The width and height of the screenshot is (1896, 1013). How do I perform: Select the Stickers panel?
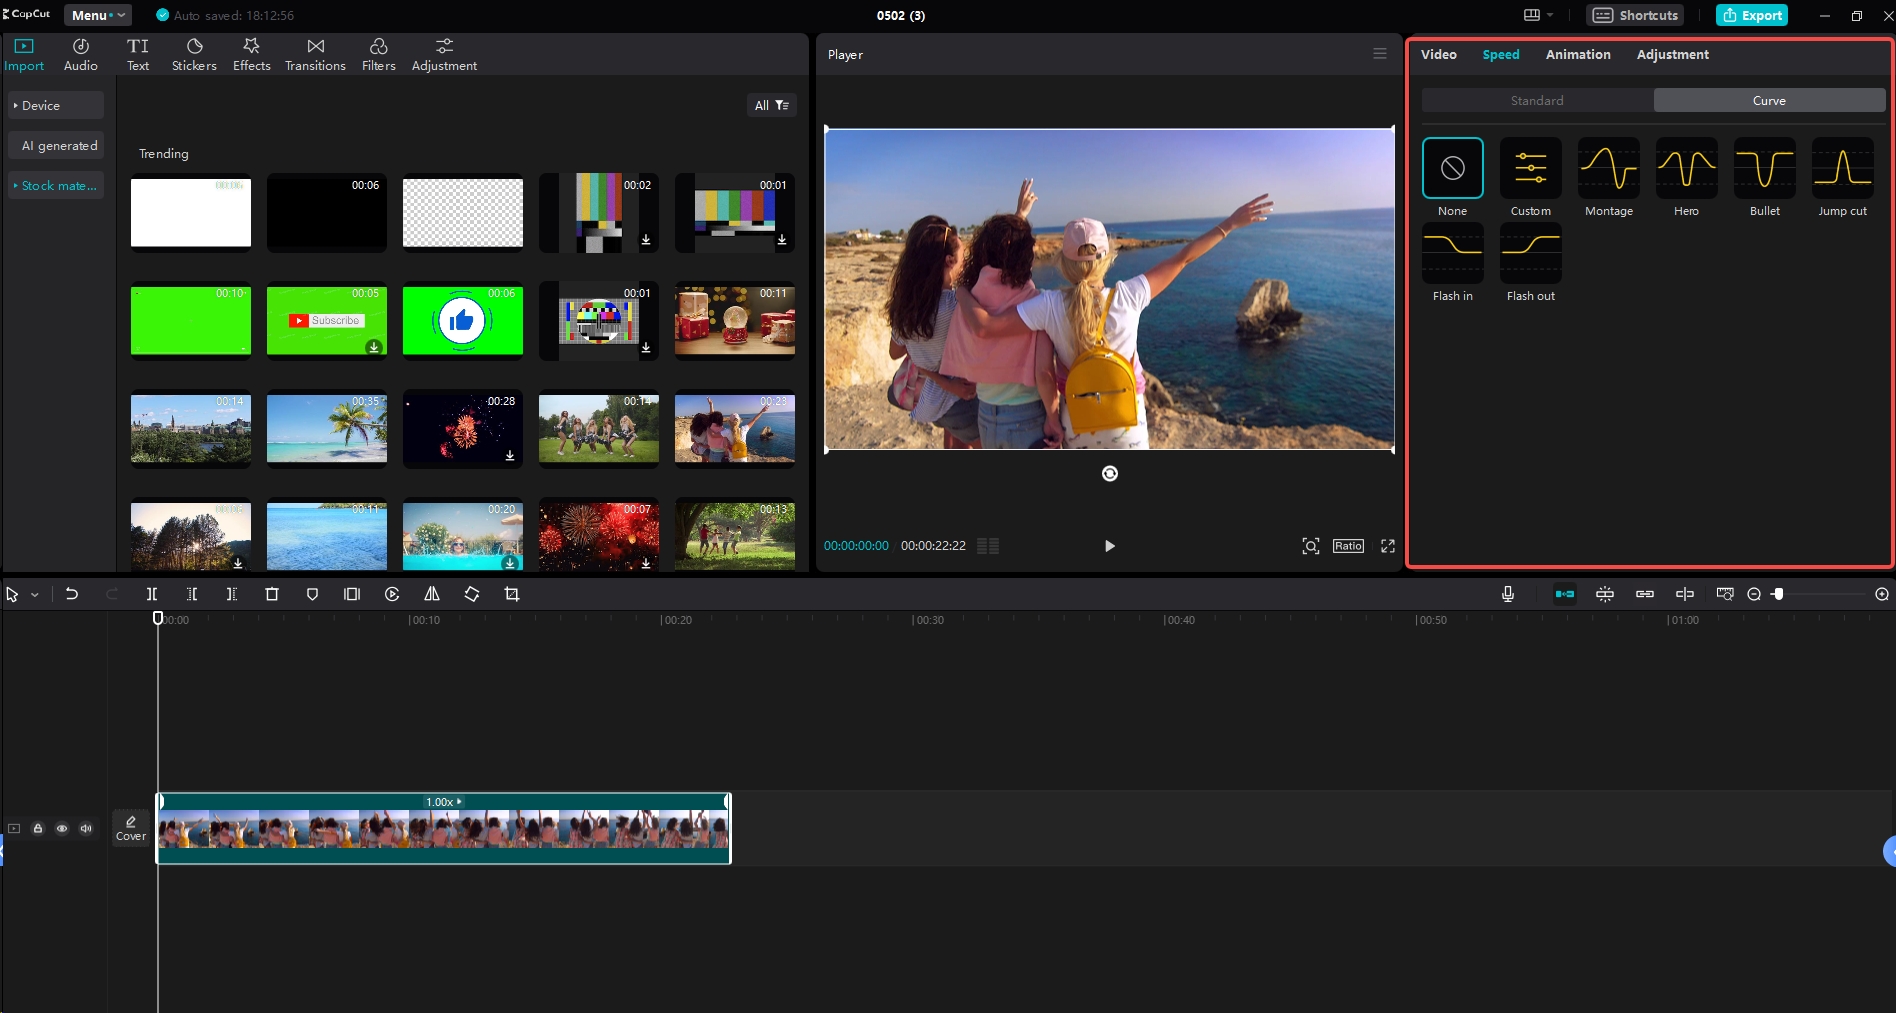click(193, 53)
